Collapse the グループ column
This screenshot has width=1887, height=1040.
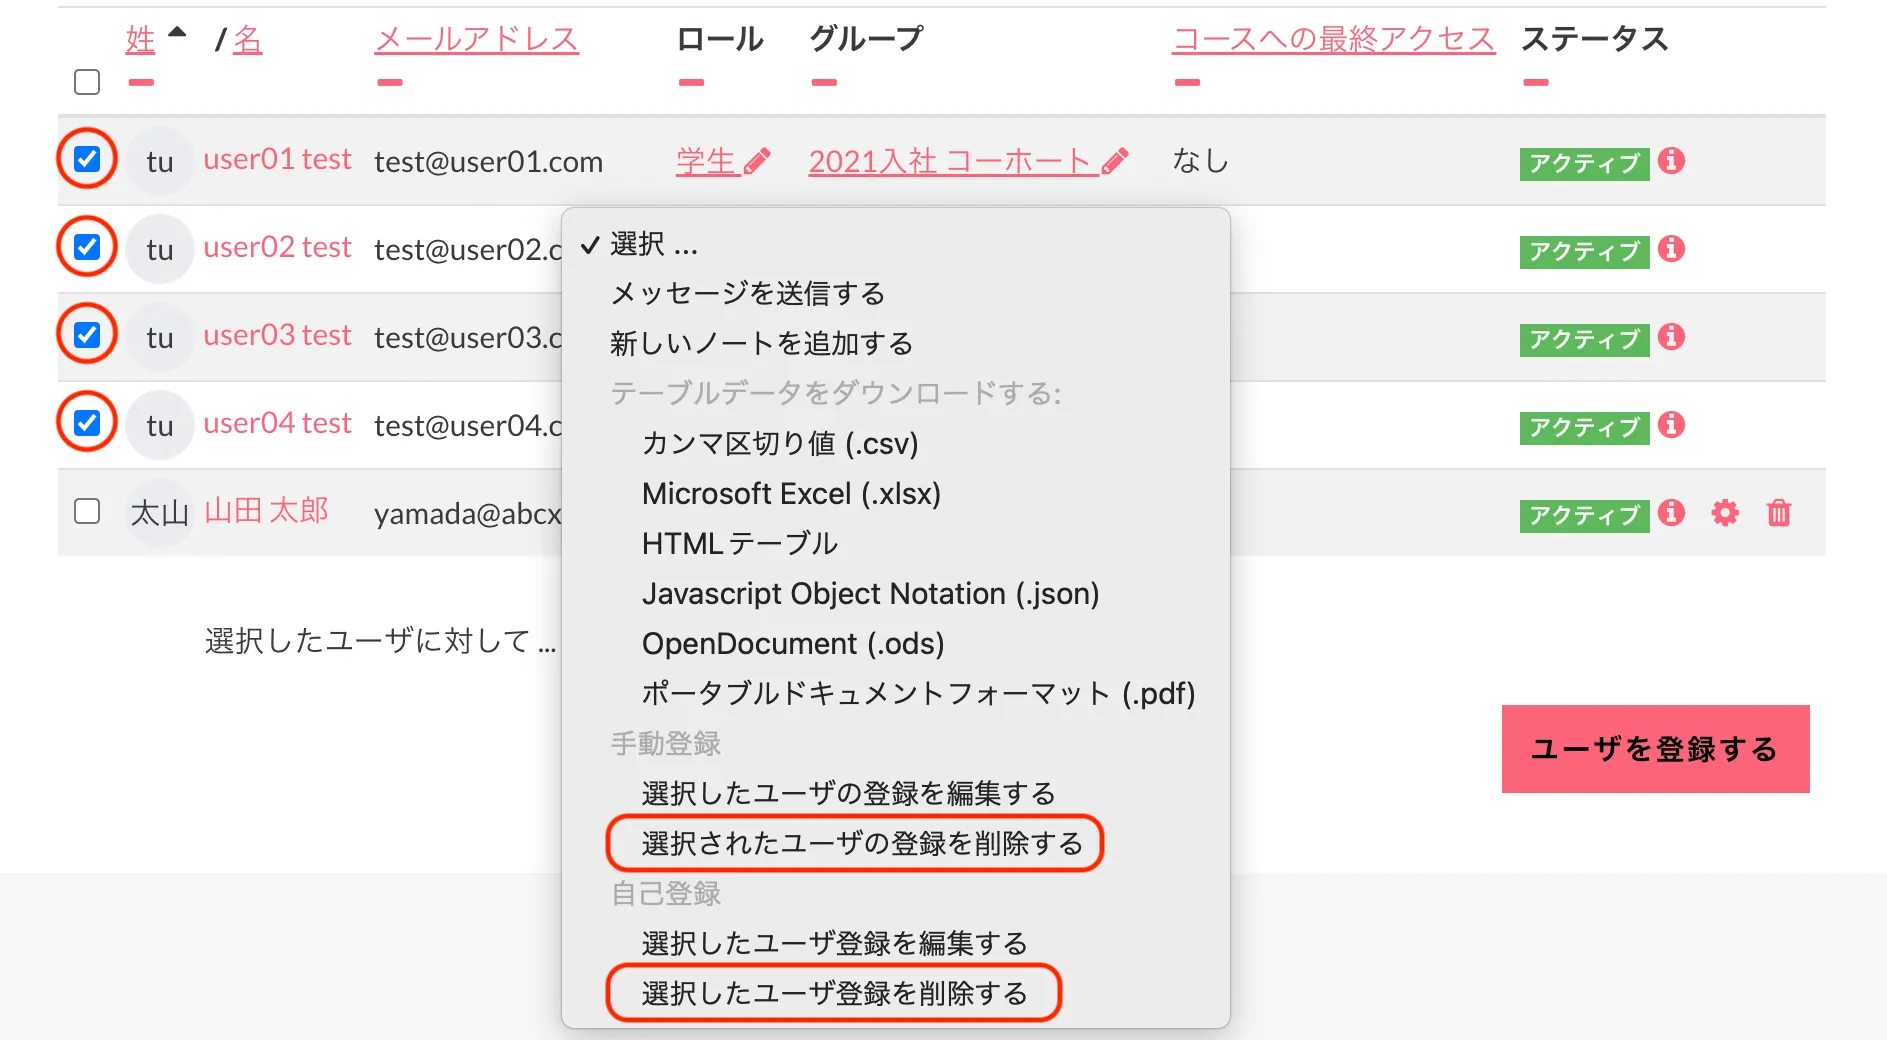click(x=823, y=83)
